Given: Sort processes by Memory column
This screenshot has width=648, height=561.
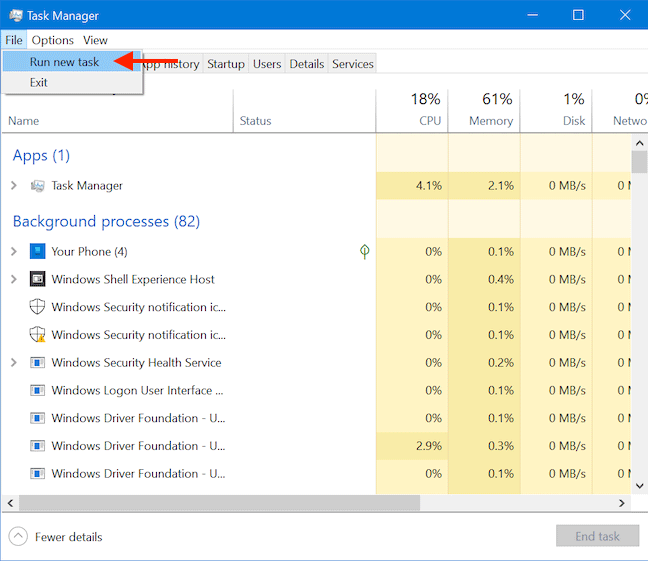Looking at the screenshot, I should pyautogui.click(x=484, y=112).
